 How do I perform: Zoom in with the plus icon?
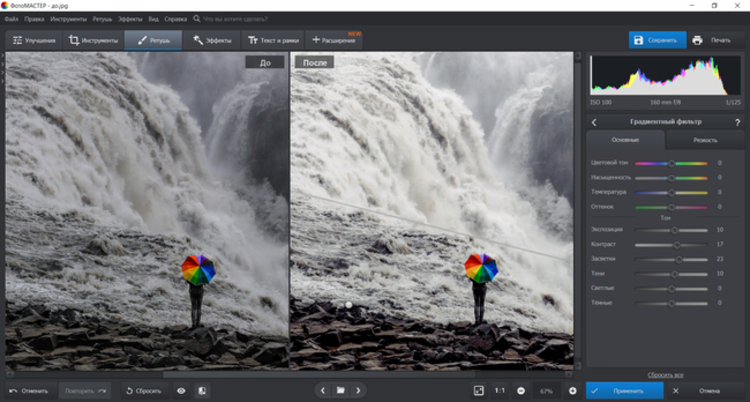coord(572,390)
